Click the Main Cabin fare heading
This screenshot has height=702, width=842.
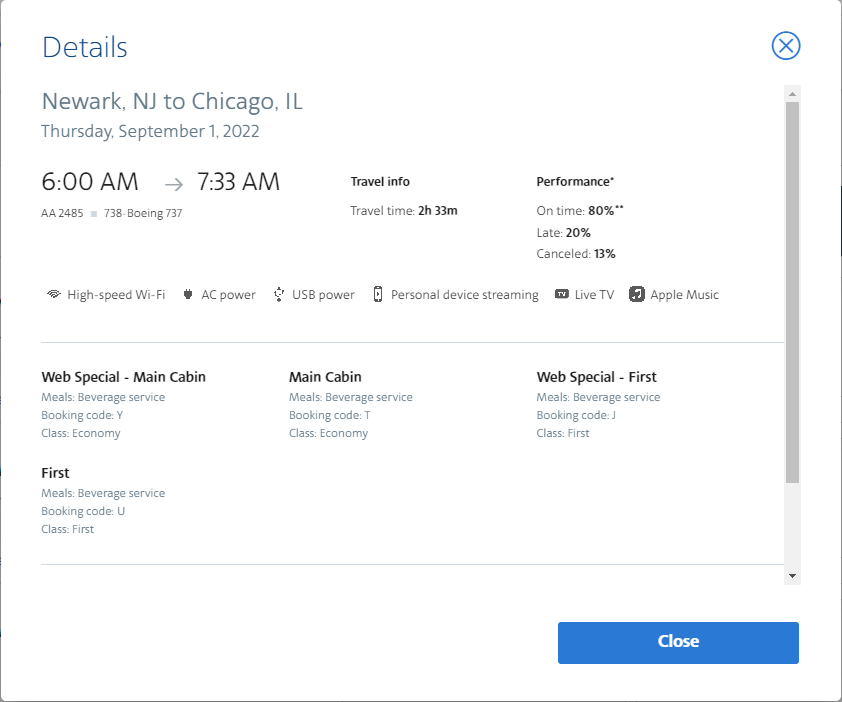tap(325, 377)
